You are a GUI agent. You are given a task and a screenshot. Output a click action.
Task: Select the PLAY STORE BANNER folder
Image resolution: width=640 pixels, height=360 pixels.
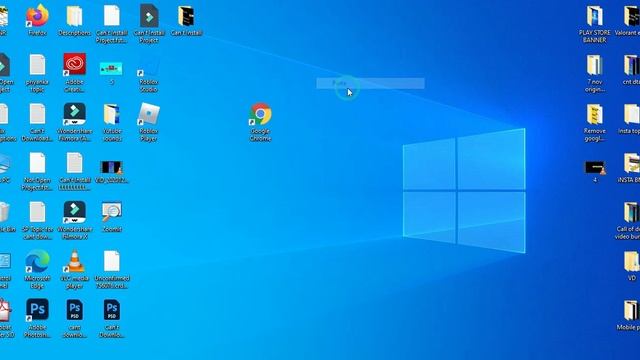[594, 16]
